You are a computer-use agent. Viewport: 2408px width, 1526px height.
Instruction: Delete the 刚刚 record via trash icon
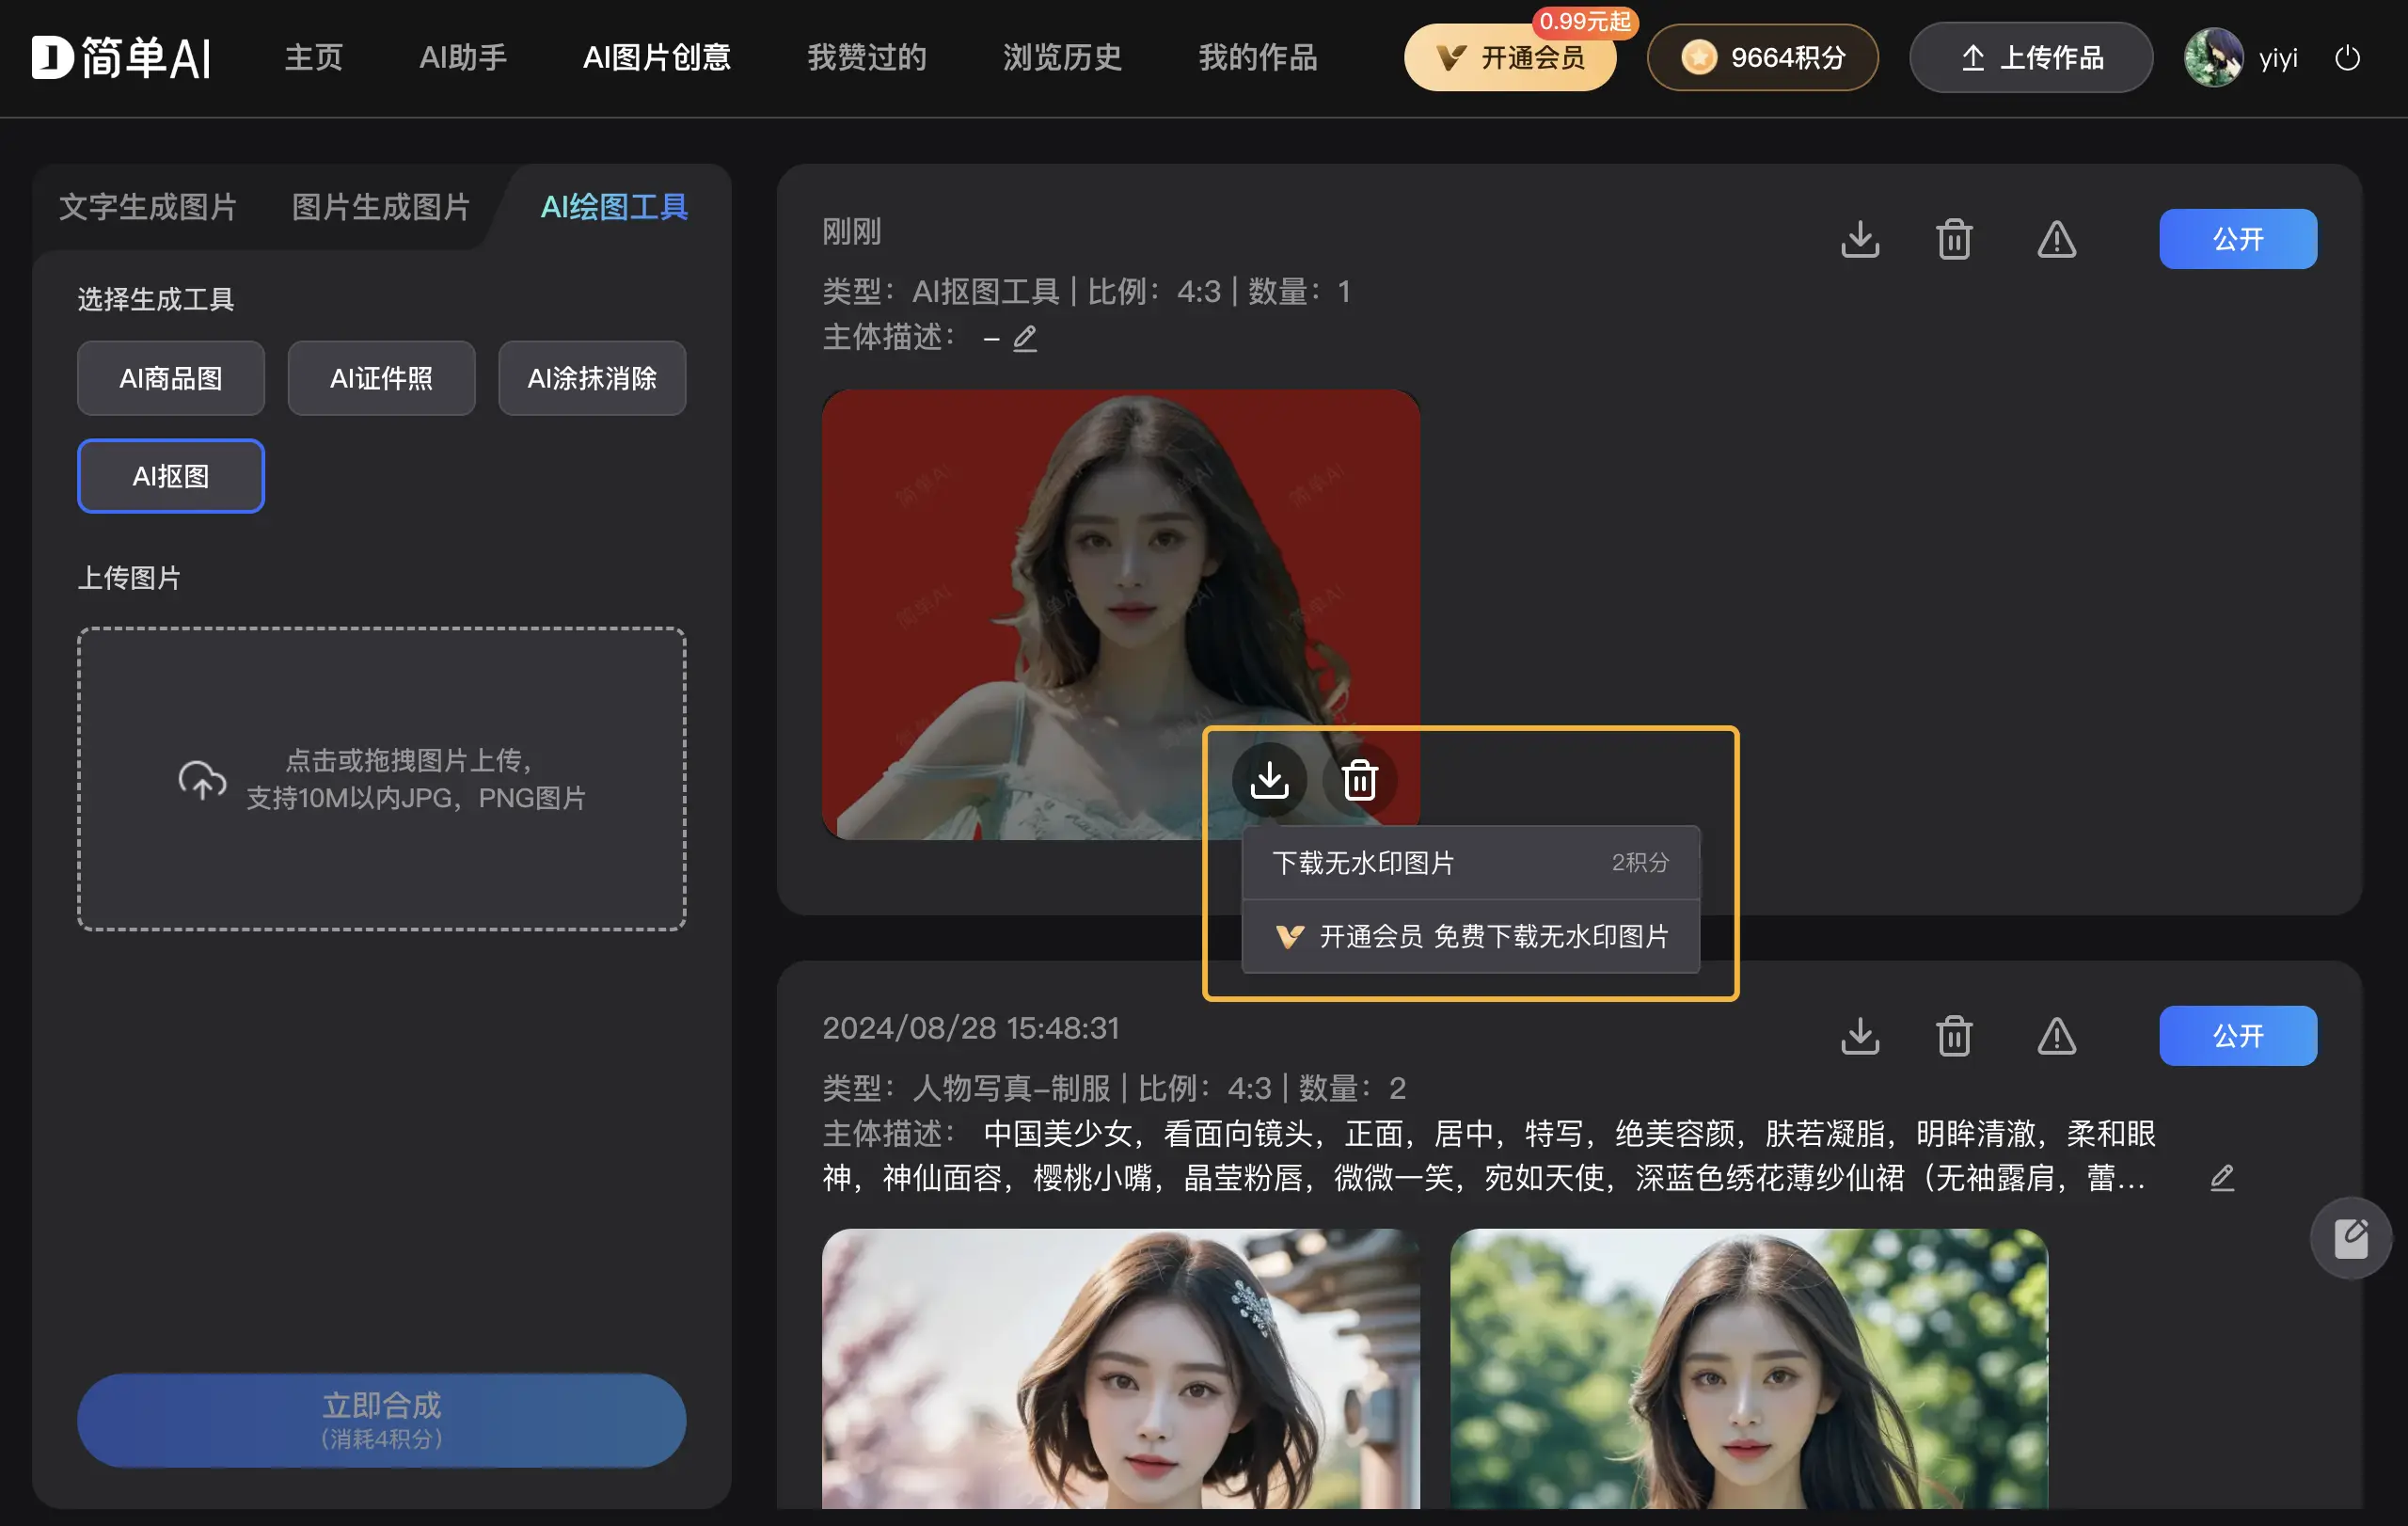[1954, 239]
